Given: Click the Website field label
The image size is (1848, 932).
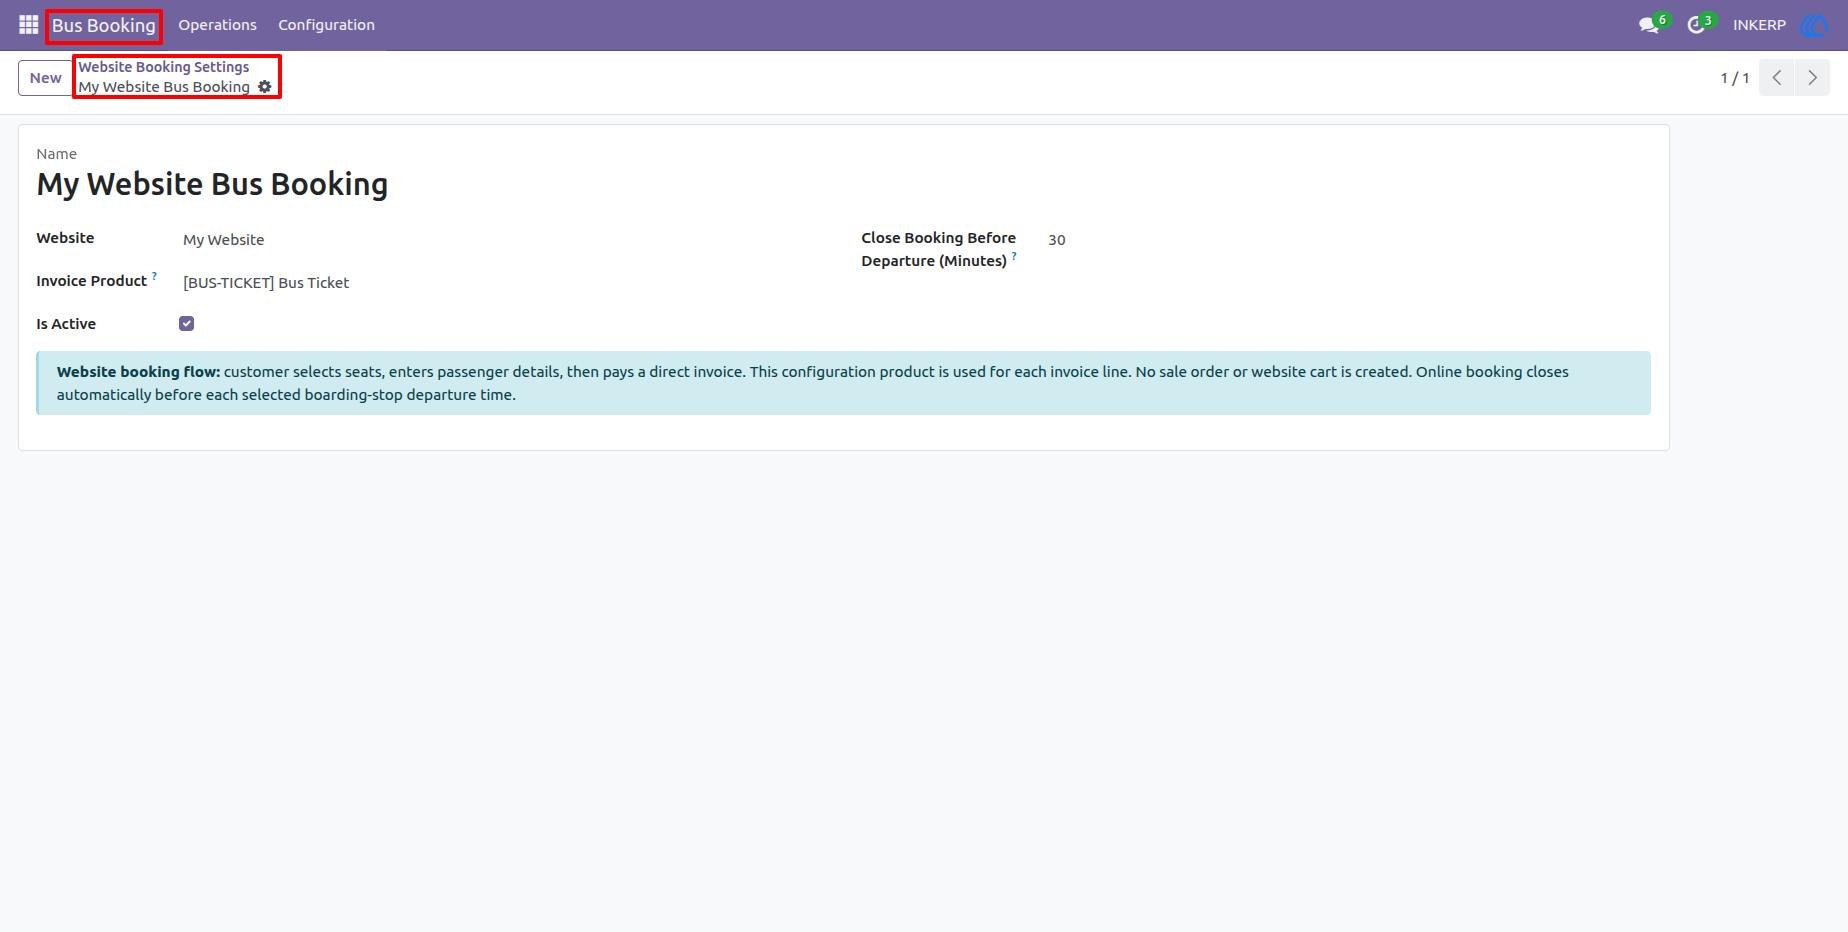Looking at the screenshot, I should pos(65,238).
